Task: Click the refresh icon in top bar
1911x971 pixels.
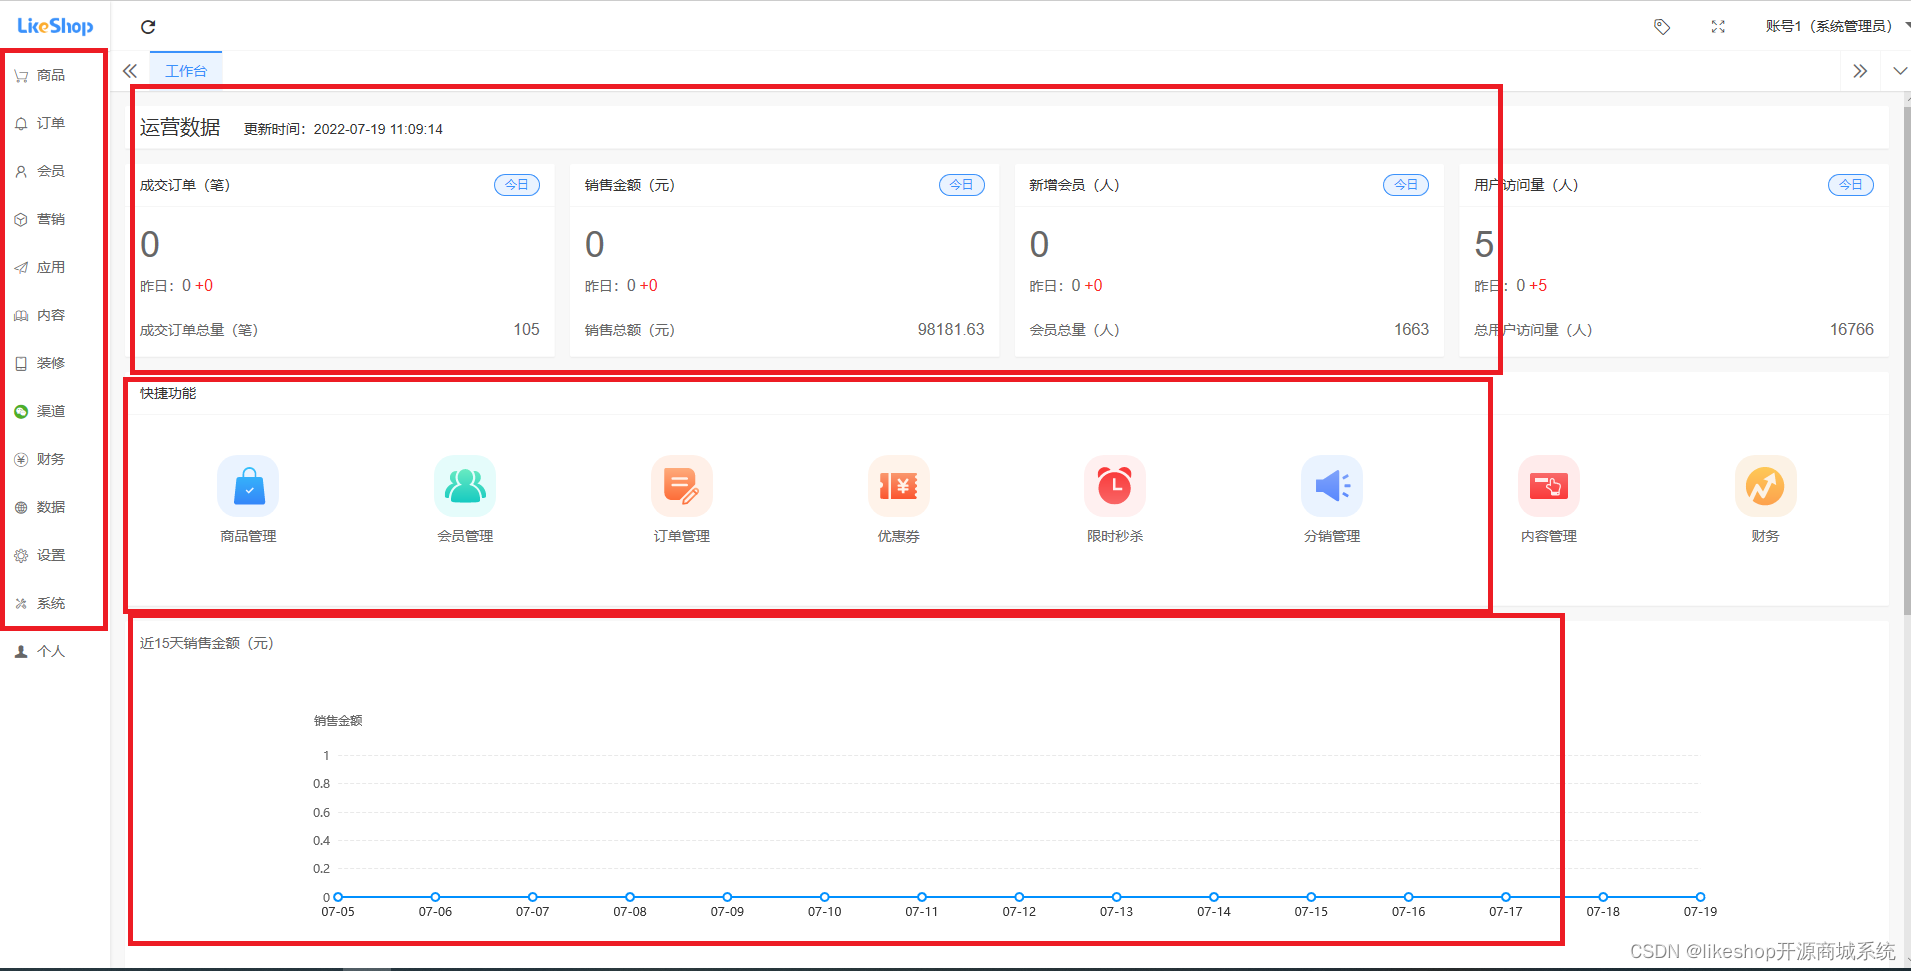Action: [x=148, y=27]
